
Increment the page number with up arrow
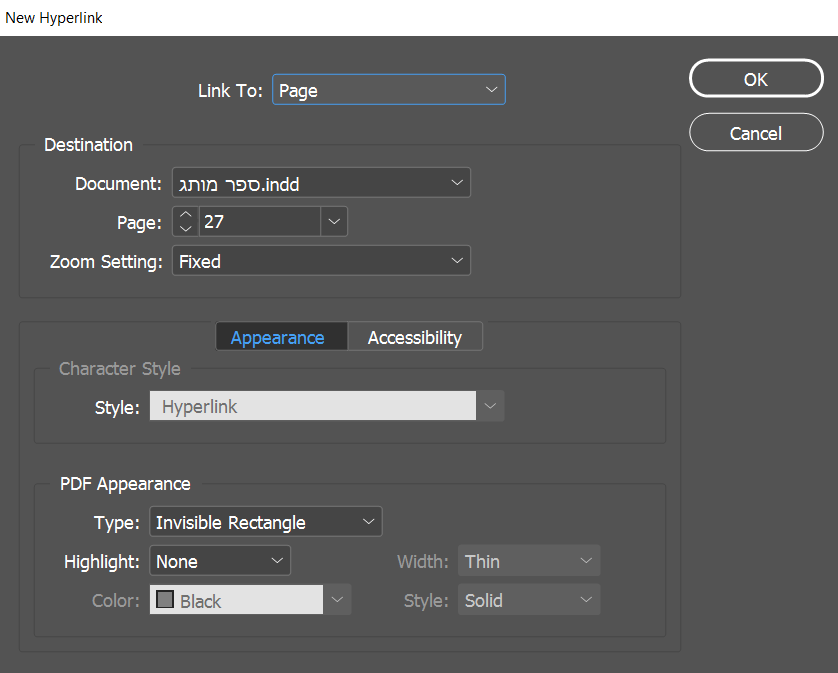pyautogui.click(x=185, y=215)
